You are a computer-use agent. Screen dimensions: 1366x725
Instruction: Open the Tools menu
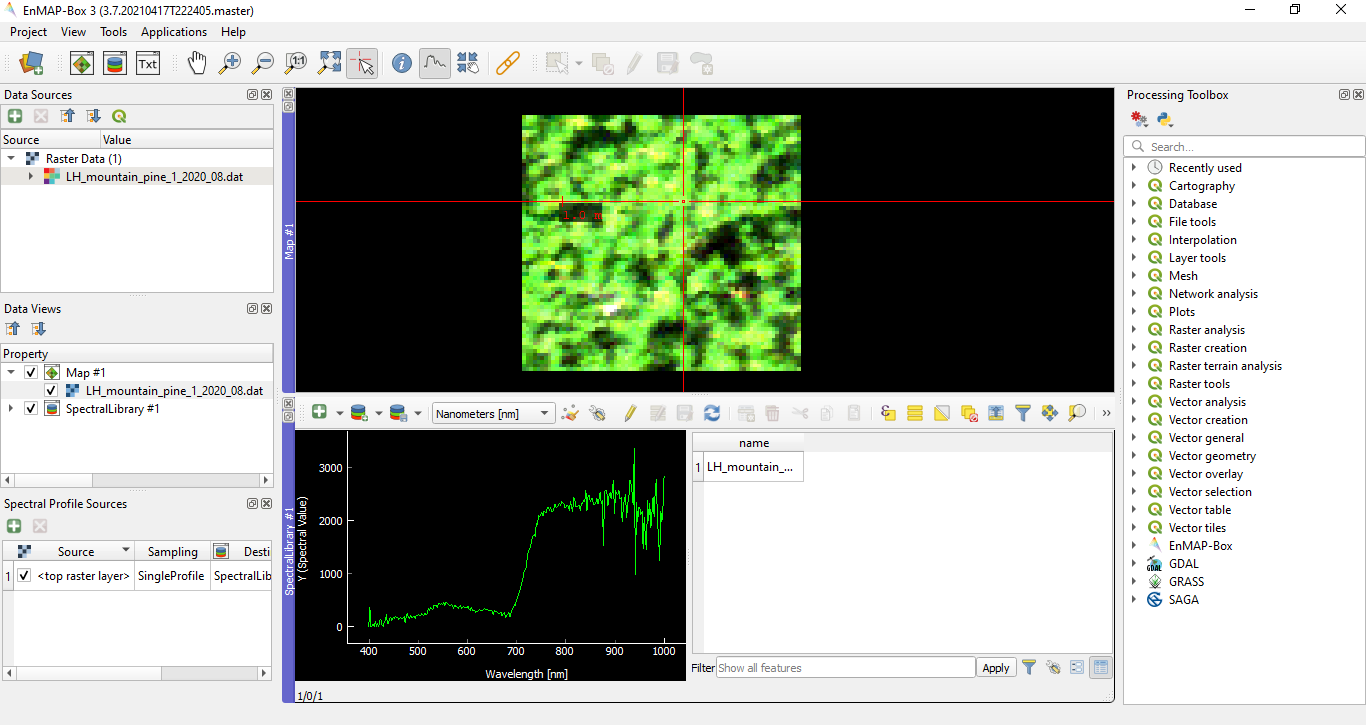pos(113,32)
